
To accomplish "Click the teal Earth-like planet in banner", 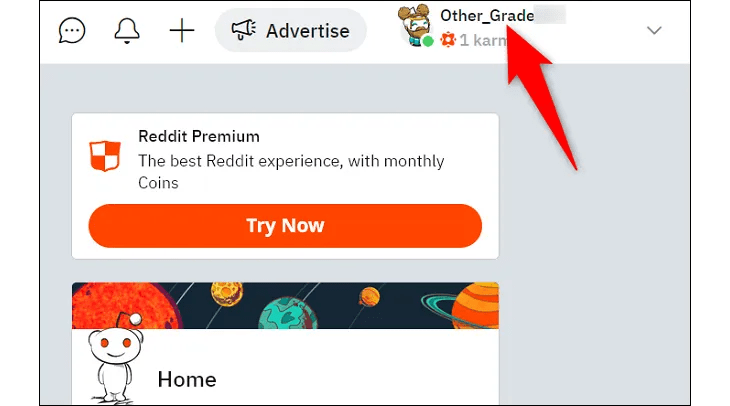I will [288, 313].
